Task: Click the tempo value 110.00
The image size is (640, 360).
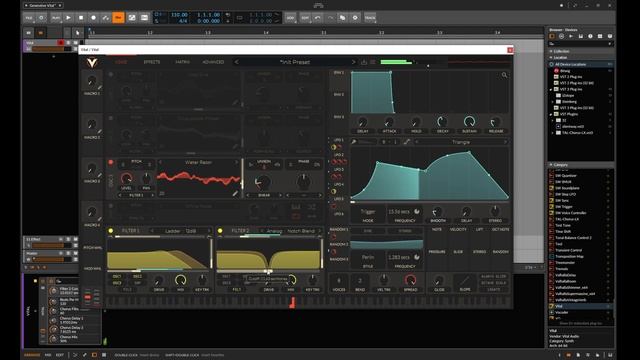Action: click(x=179, y=15)
